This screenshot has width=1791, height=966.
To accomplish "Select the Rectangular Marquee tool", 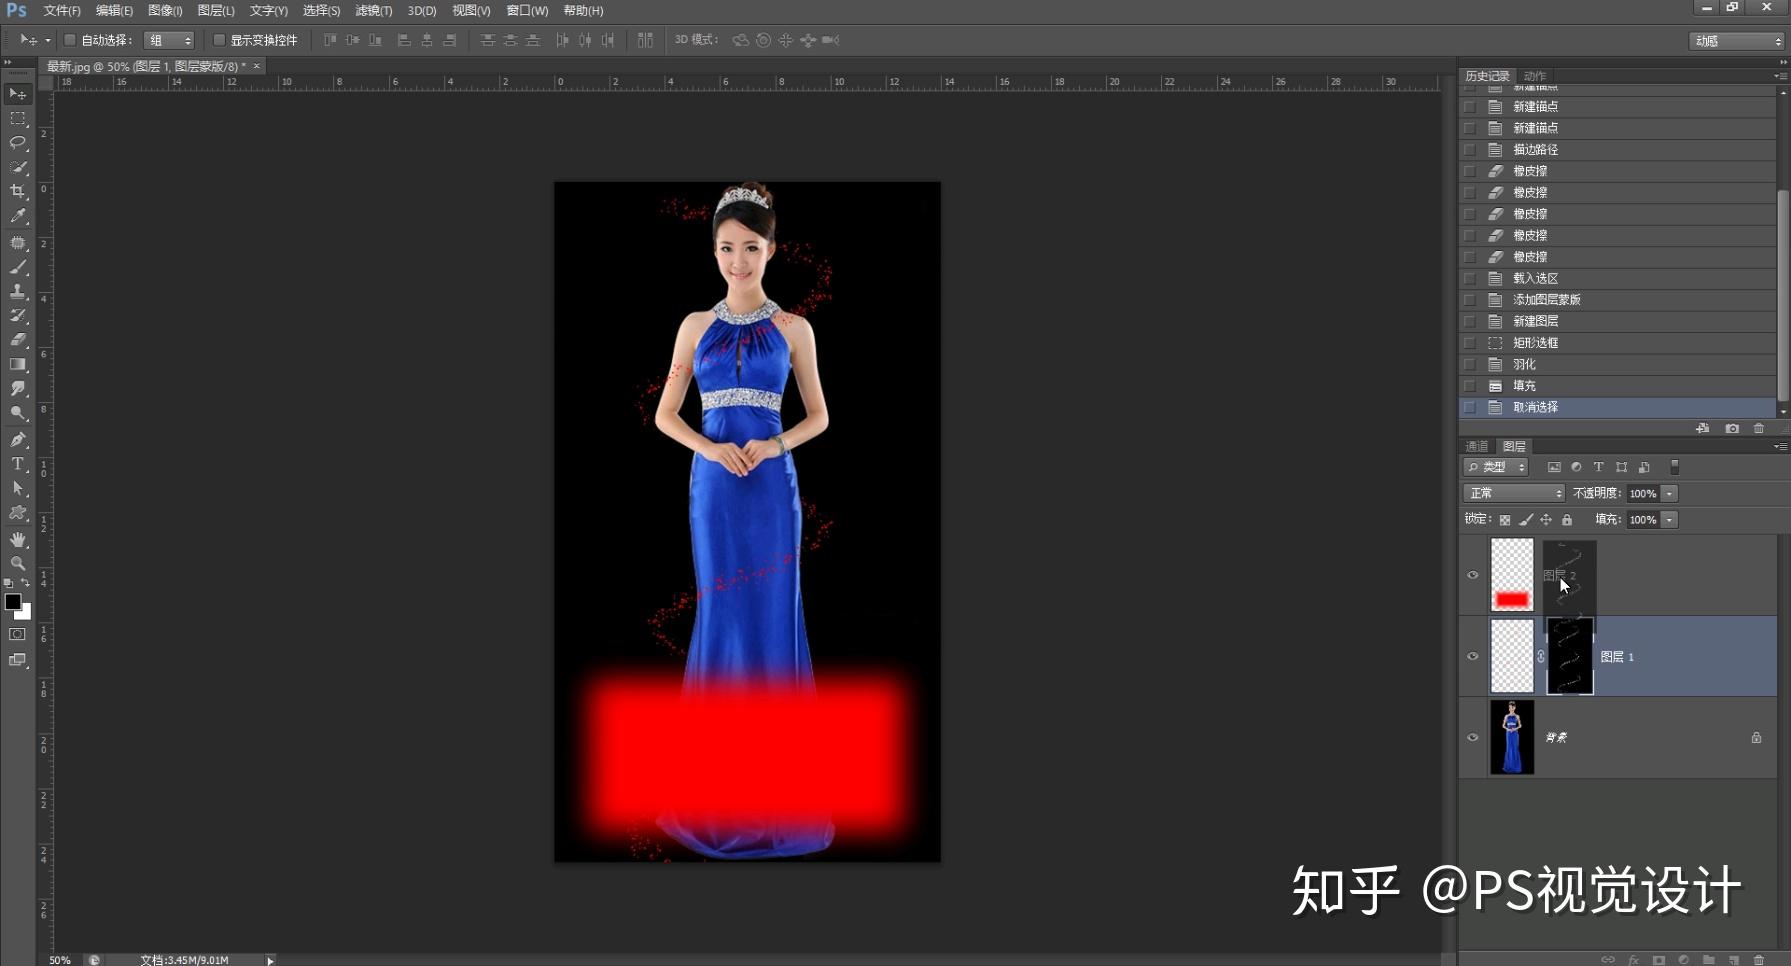I will (x=18, y=118).
